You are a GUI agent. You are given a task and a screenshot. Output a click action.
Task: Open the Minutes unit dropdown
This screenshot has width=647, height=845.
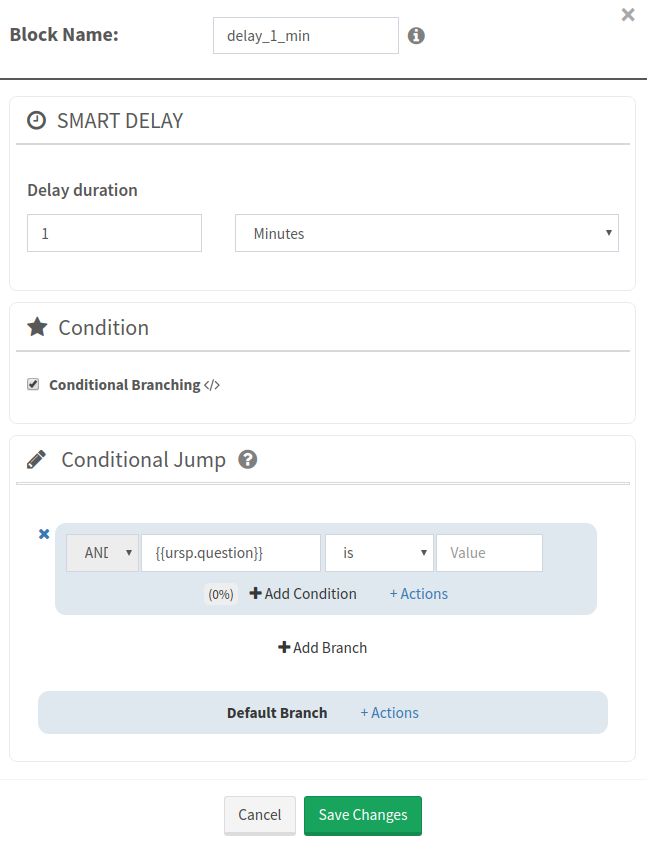tap(426, 233)
